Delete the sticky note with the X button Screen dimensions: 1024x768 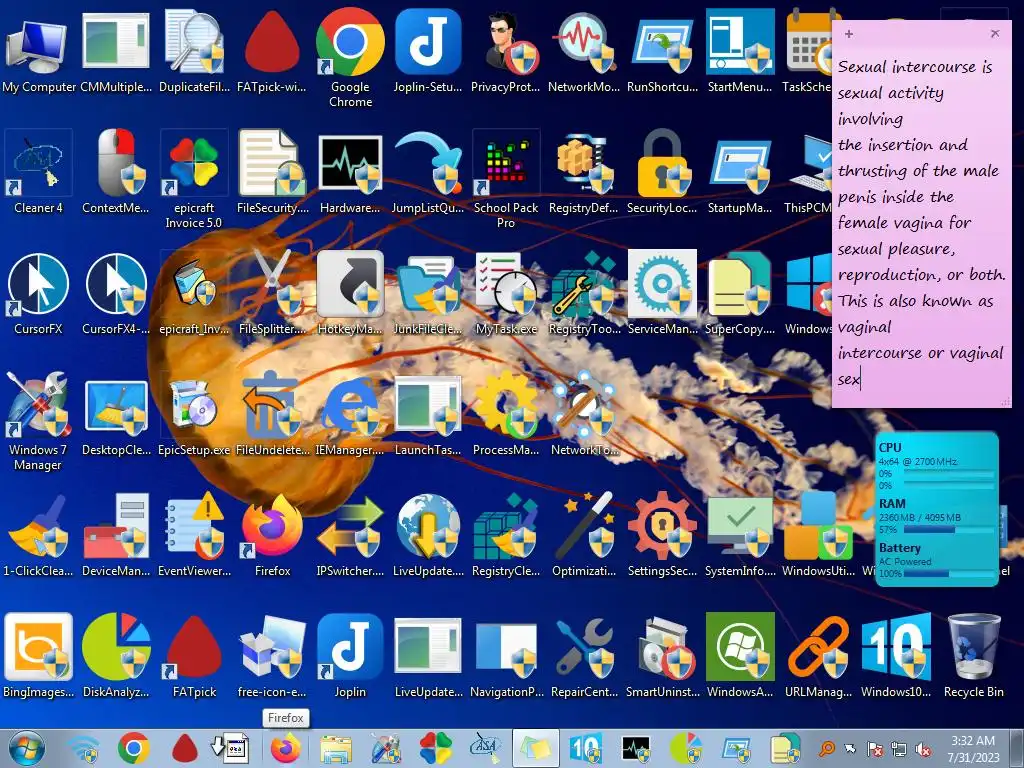pos(995,33)
